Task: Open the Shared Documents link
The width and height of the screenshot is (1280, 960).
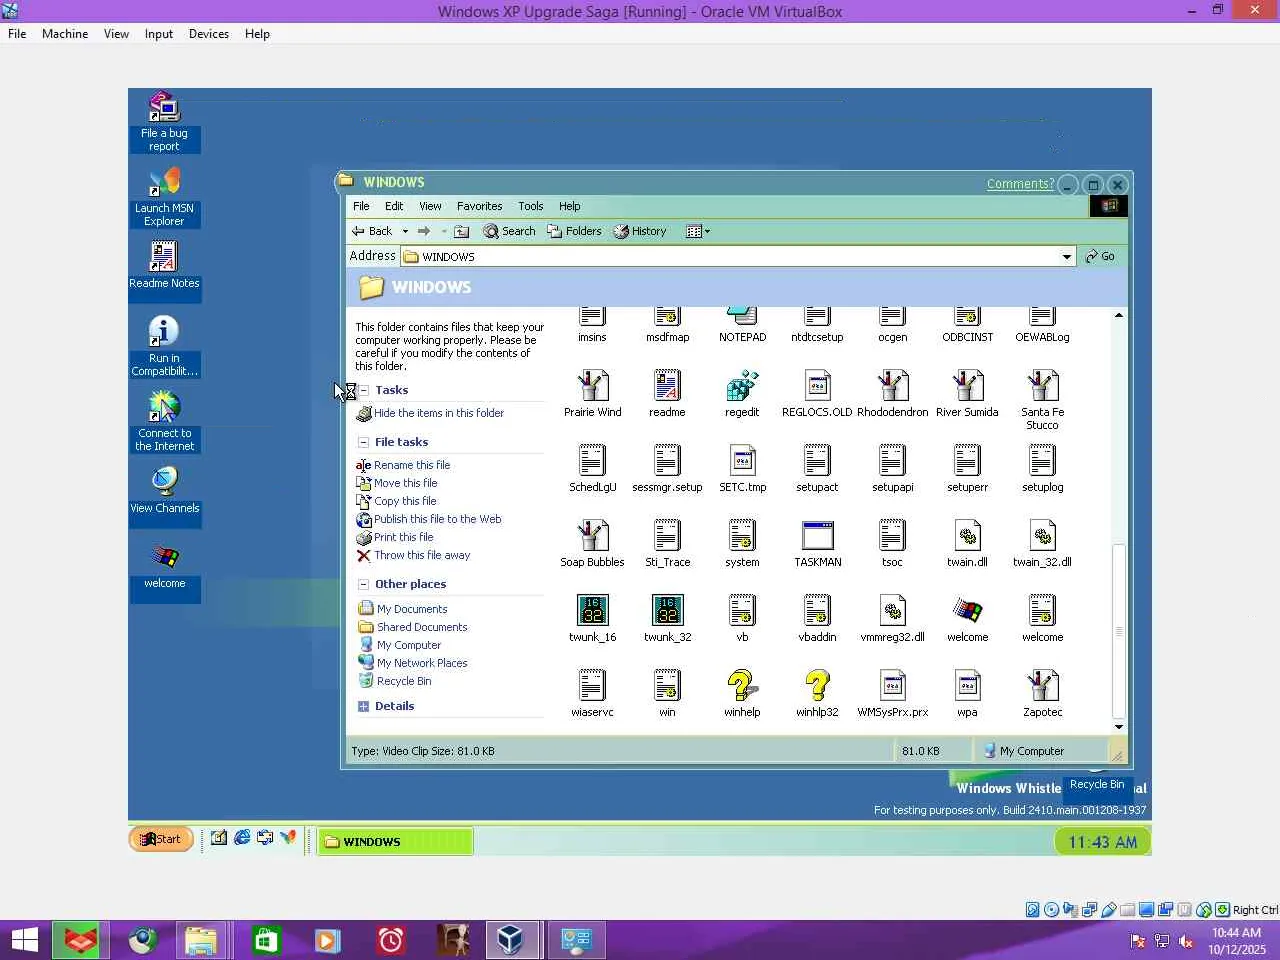Action: [422, 627]
